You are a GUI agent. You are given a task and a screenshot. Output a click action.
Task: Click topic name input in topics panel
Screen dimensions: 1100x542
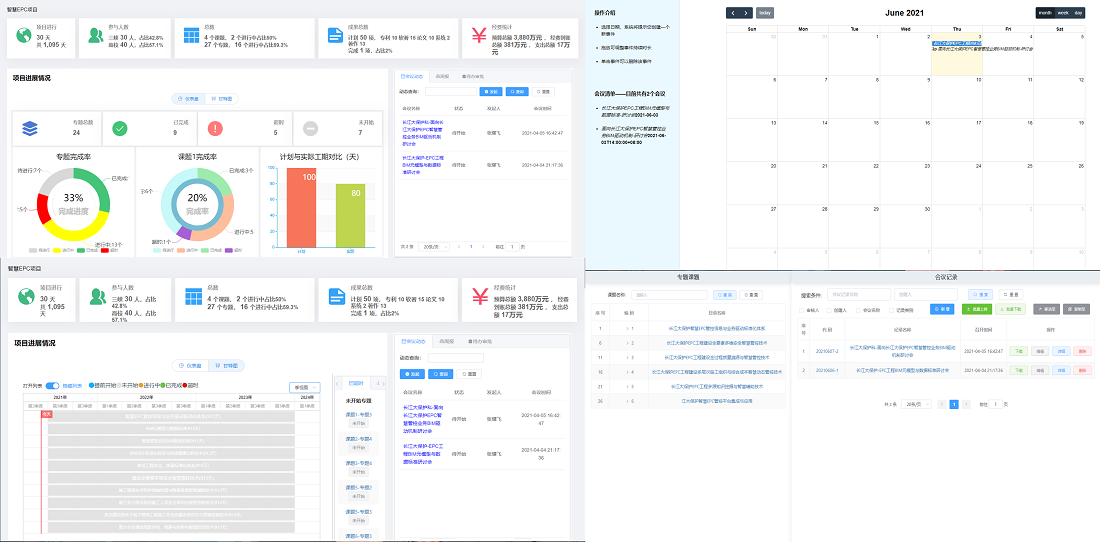[668, 295]
